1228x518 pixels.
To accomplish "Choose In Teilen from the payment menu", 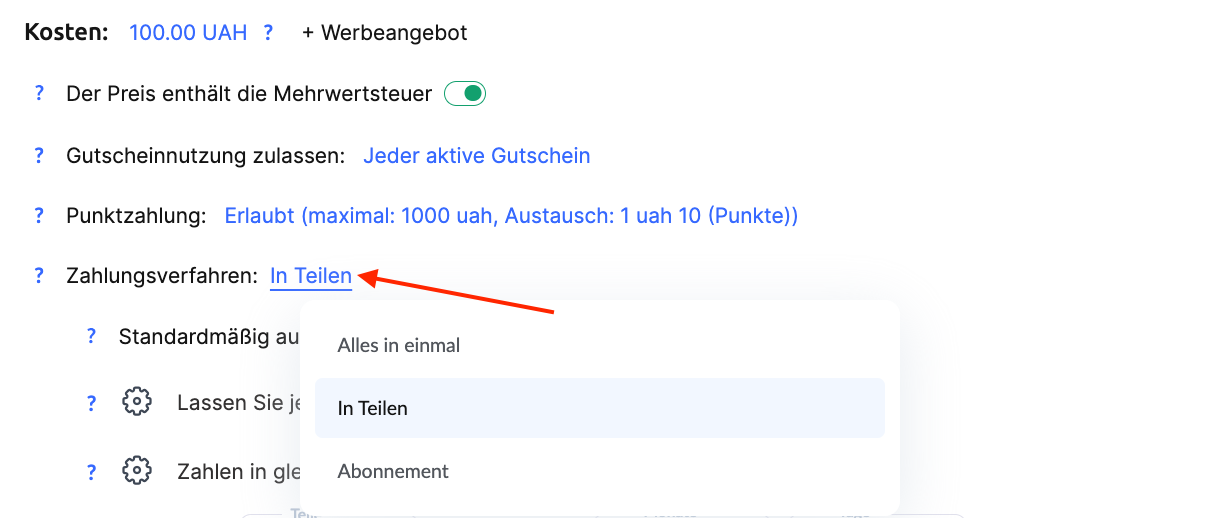I will click(x=373, y=408).
